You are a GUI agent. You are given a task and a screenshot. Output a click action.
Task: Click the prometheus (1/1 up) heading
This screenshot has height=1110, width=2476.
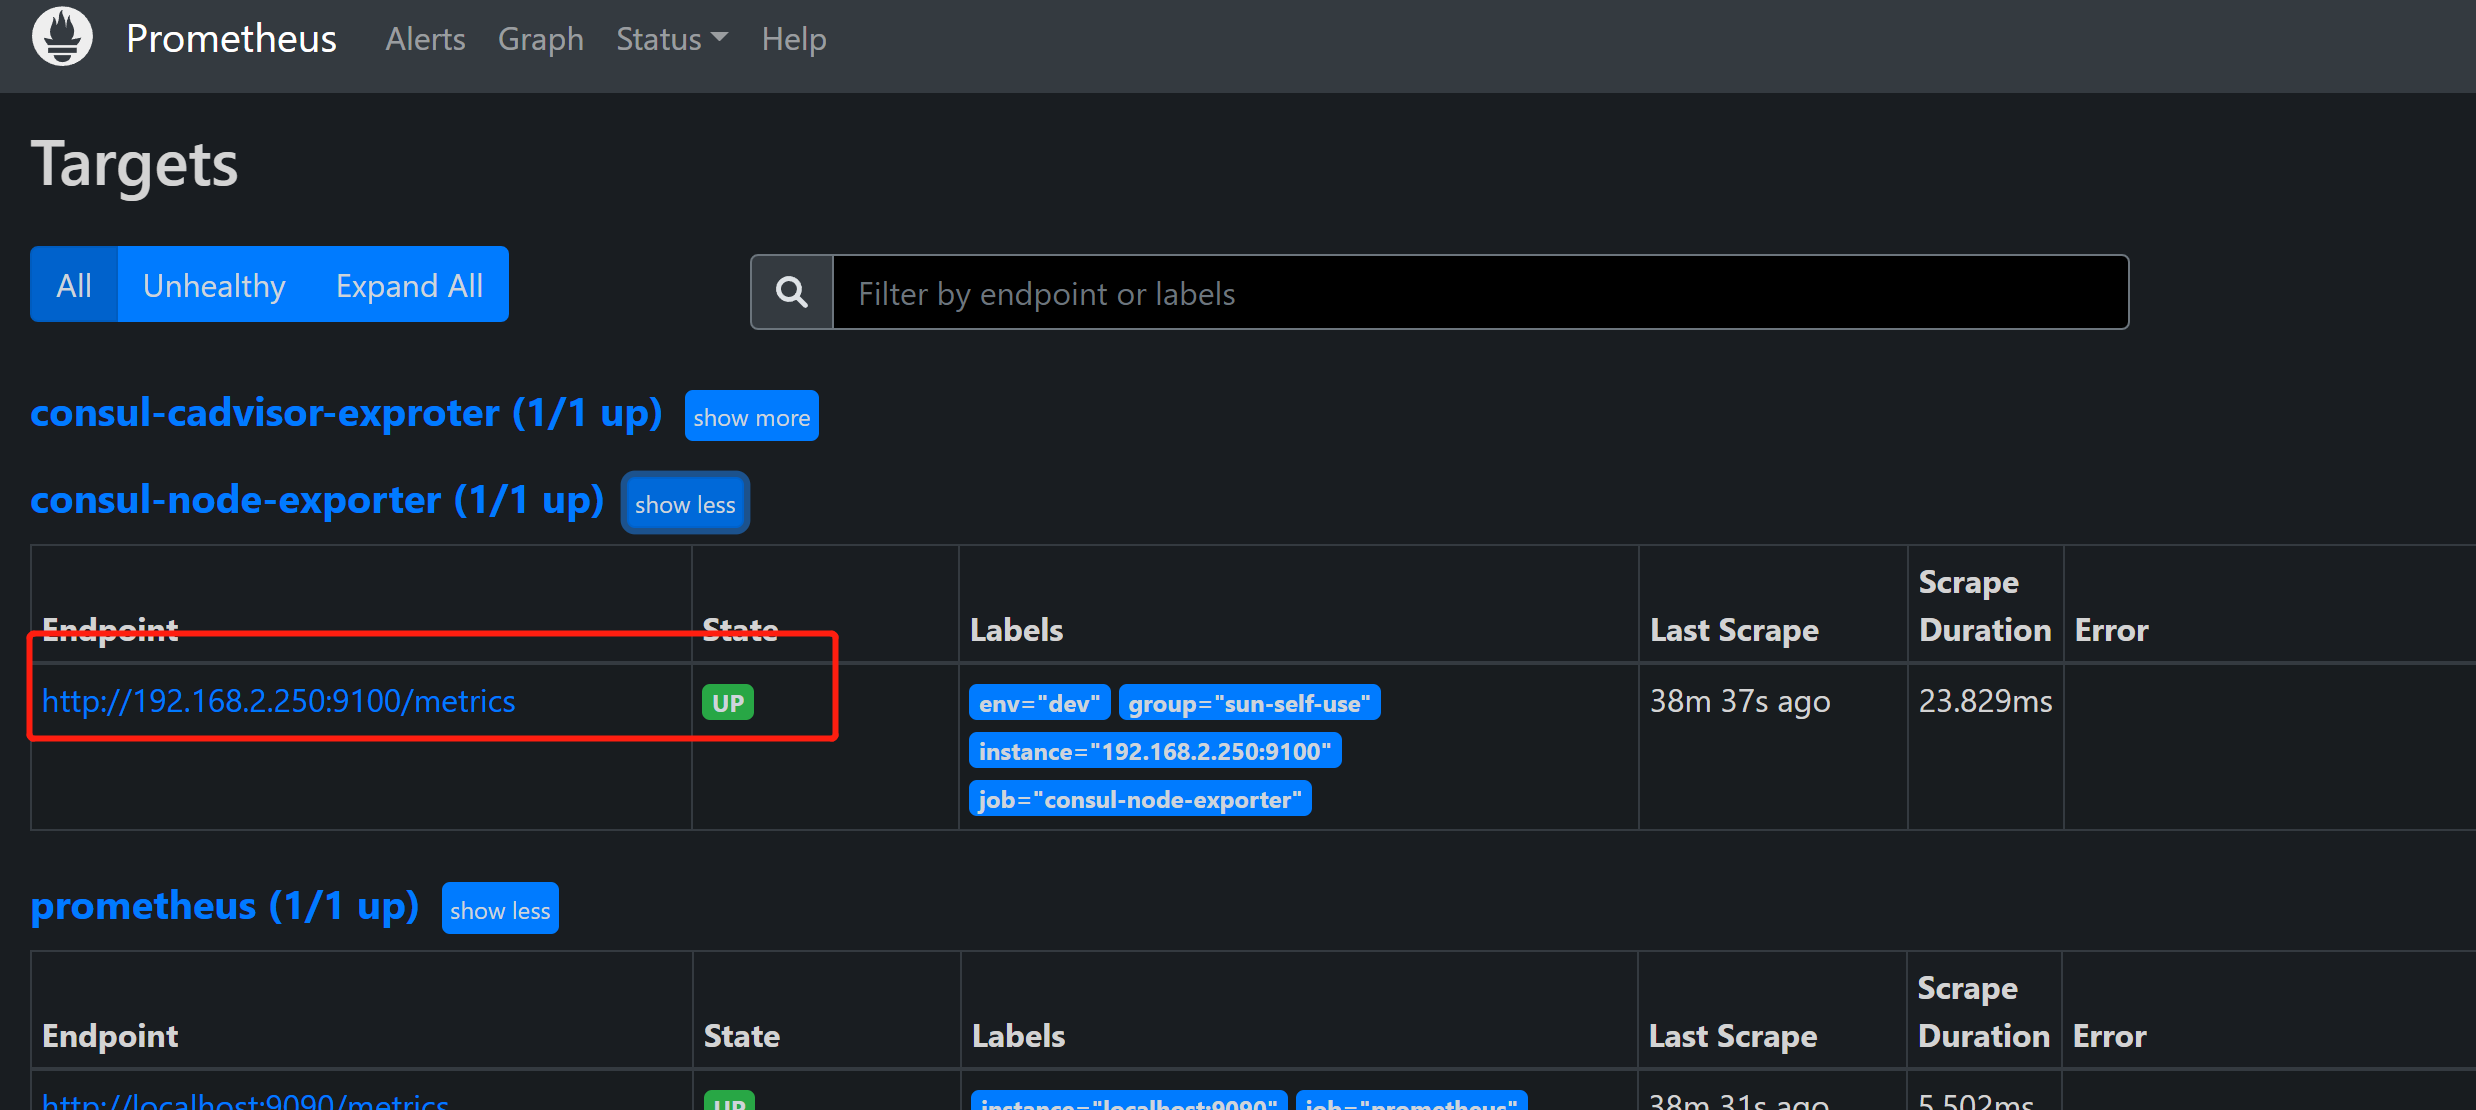pos(224,906)
